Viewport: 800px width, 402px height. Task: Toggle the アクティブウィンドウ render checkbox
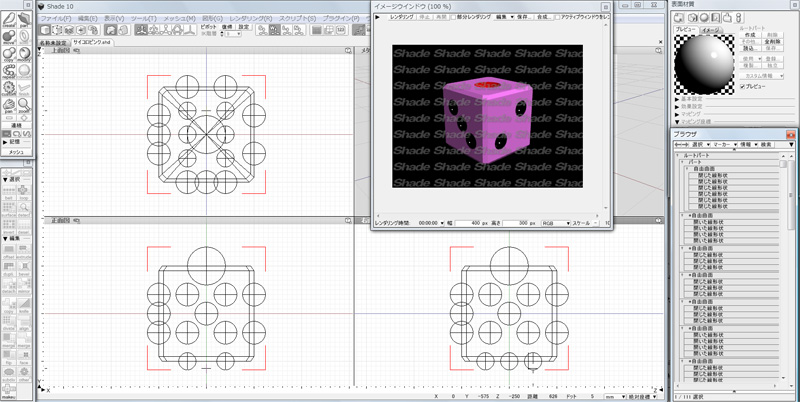point(557,17)
